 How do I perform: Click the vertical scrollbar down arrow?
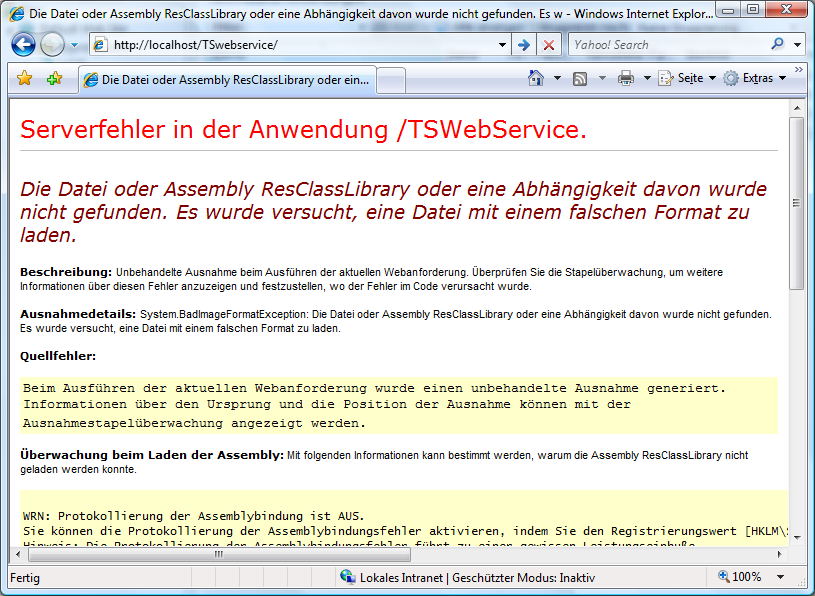(x=797, y=538)
